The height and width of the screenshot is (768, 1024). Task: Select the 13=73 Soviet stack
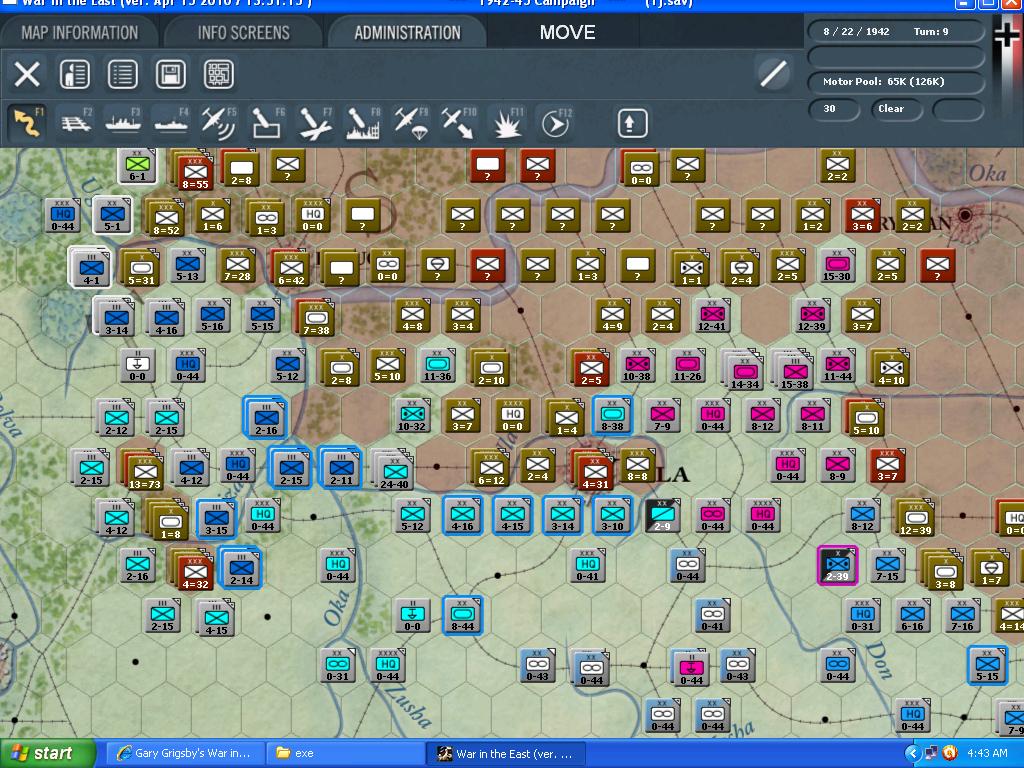pos(144,471)
